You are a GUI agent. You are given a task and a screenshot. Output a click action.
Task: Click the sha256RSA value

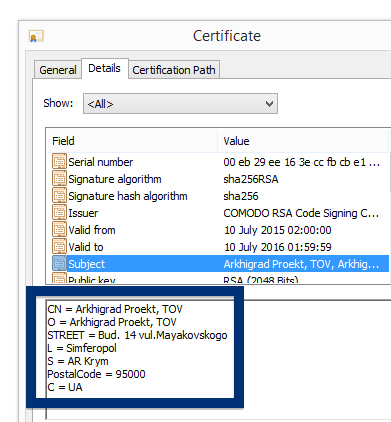[251, 179]
